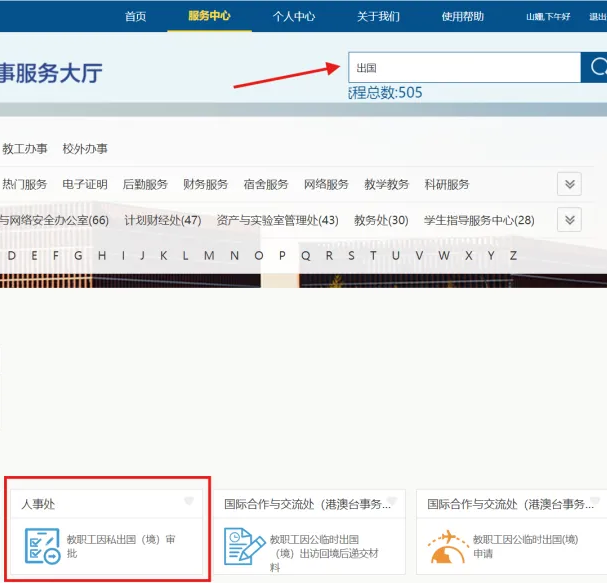Toggle the heart on the middle 国际合作与交流处 card

point(392,501)
